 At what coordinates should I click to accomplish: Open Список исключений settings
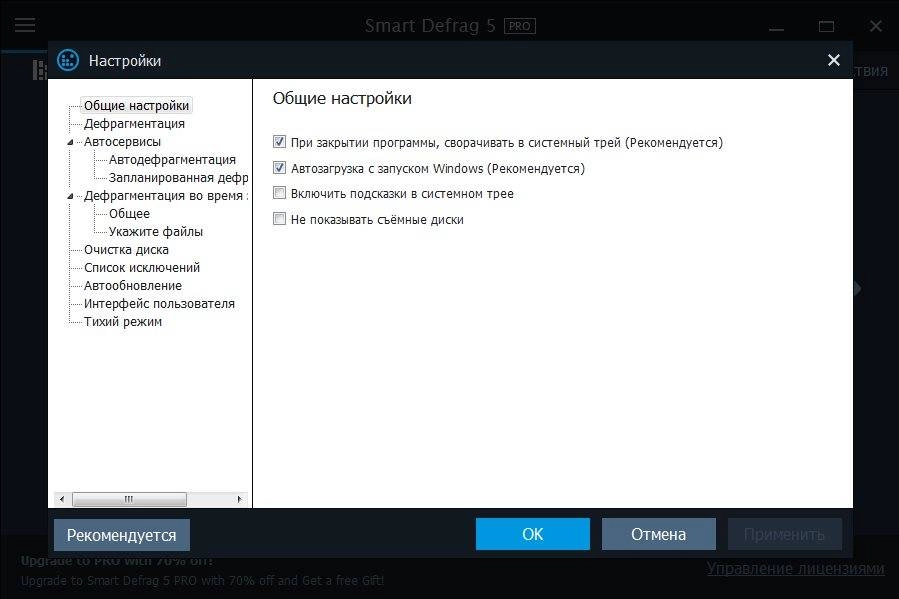pyautogui.click(x=142, y=268)
